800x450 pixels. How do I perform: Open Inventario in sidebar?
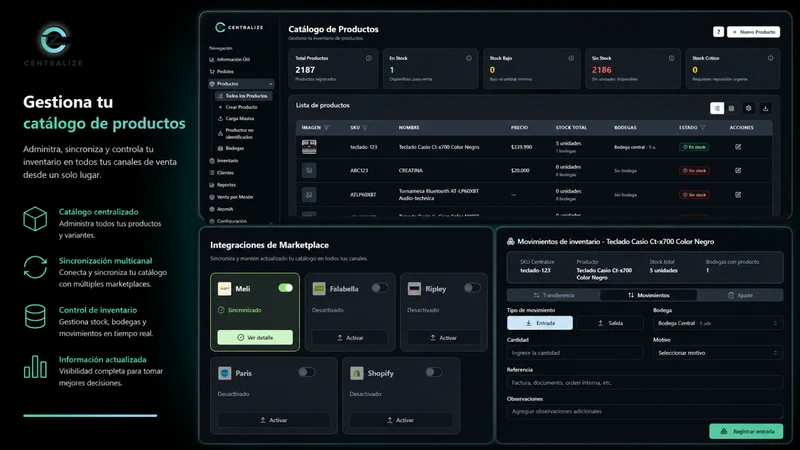pyautogui.click(x=224, y=161)
